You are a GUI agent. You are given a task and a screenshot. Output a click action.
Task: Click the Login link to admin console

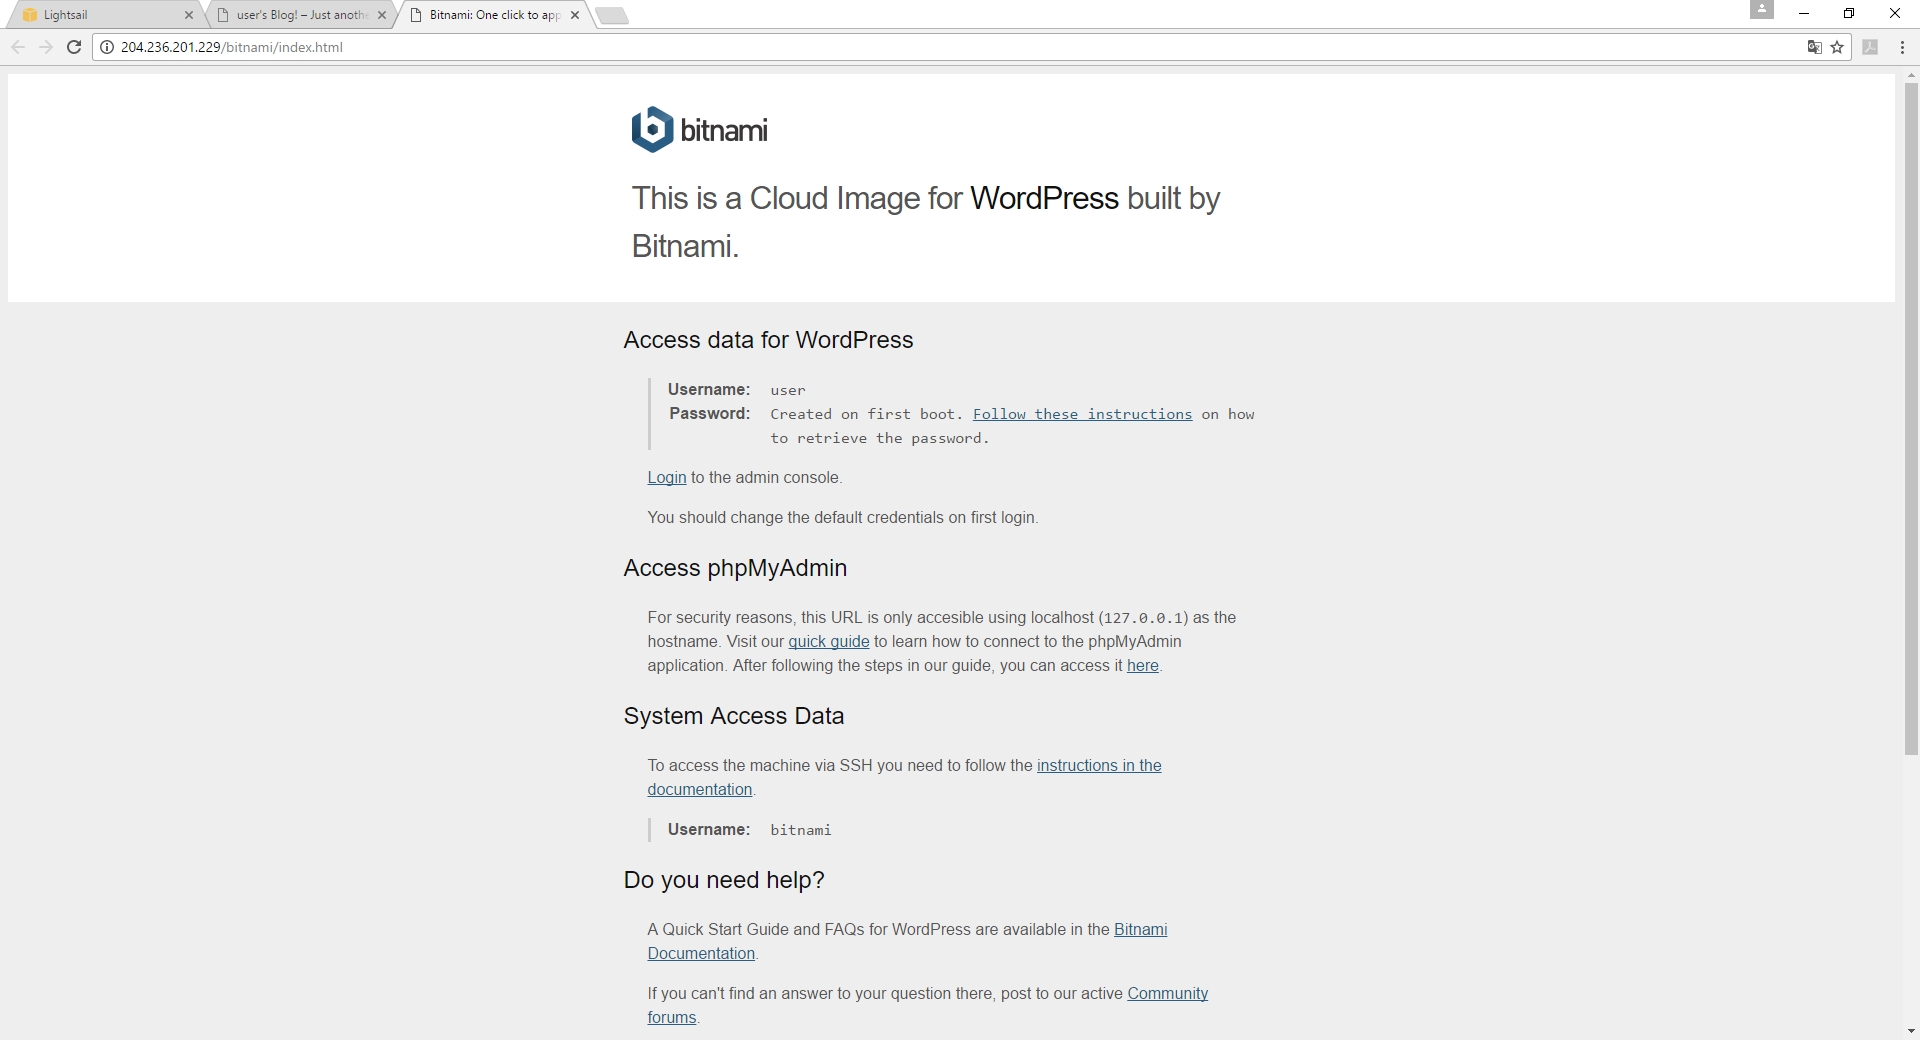point(667,478)
